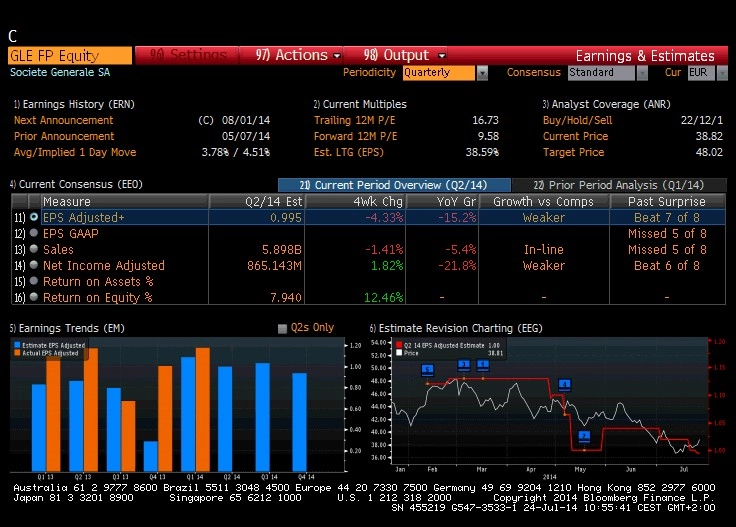Expand the 97) Actions dropdown arrow

337,56
